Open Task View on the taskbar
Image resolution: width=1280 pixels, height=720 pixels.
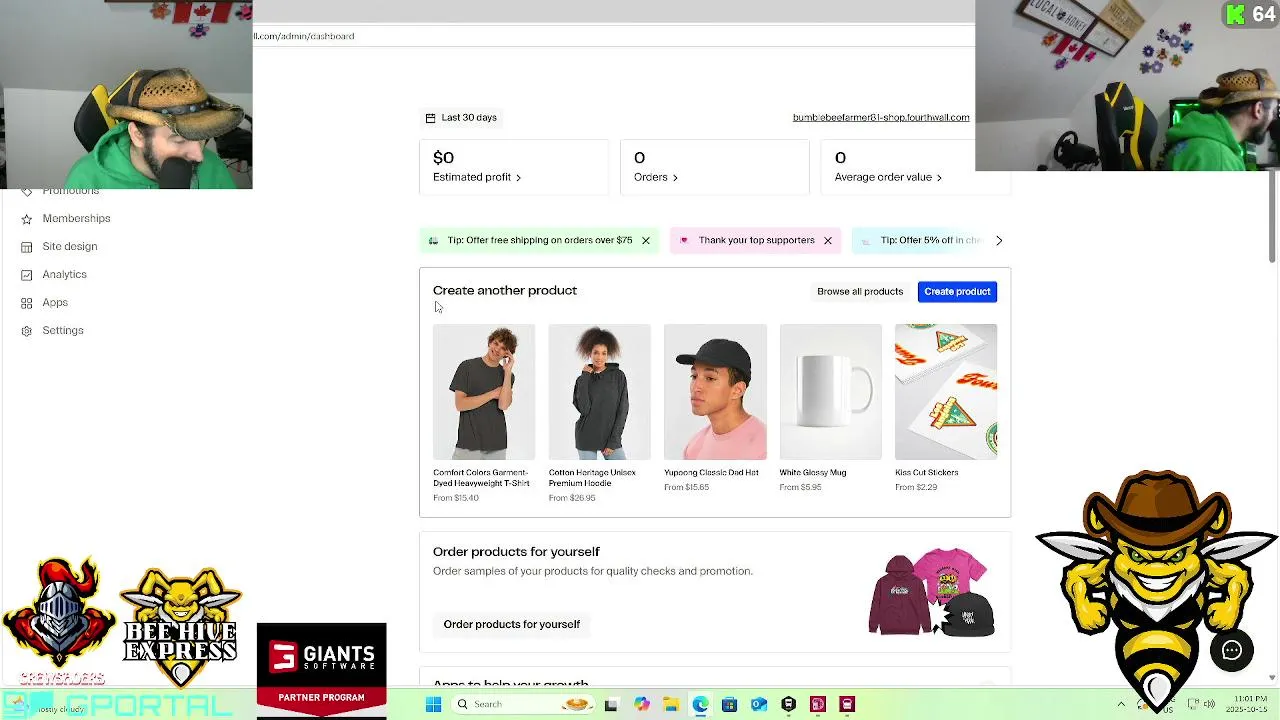(x=611, y=704)
